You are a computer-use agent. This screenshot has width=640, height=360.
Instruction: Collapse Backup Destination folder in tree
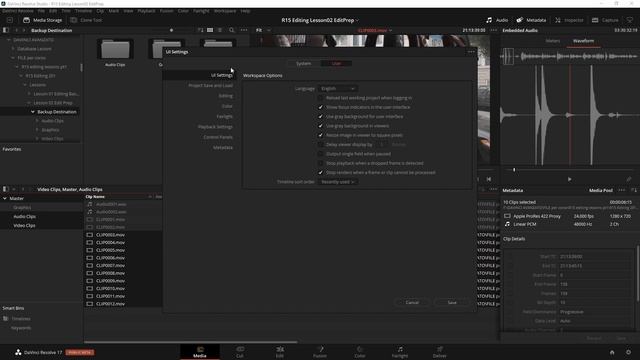(33, 112)
